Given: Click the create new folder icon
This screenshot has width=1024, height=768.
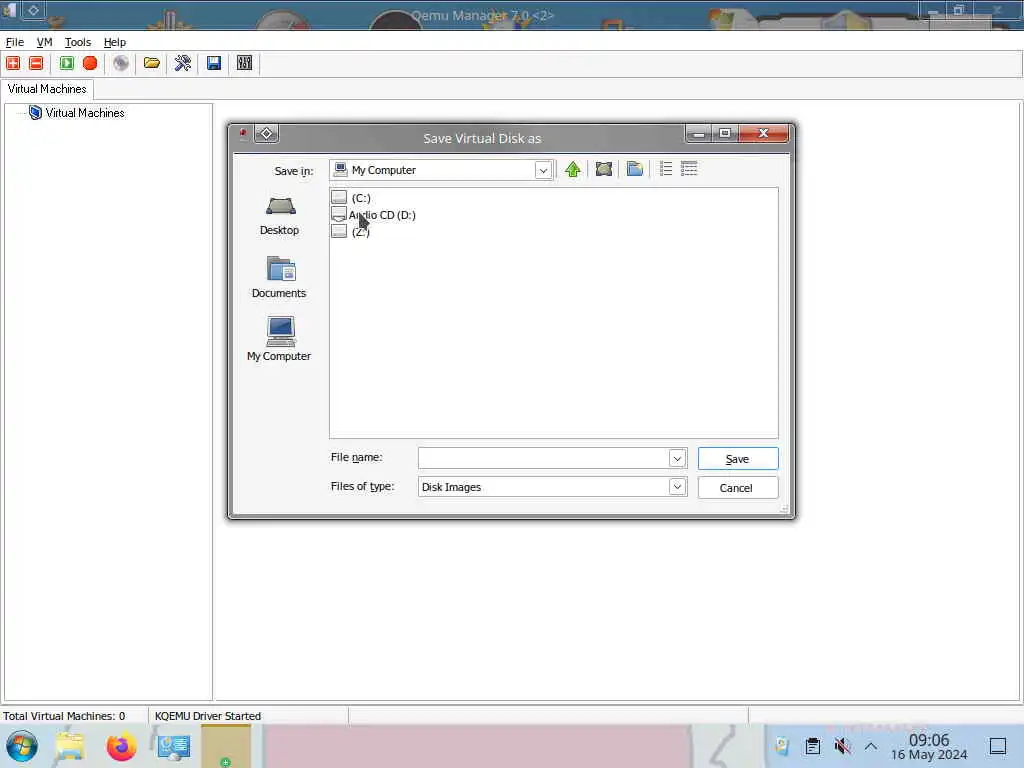Looking at the screenshot, I should (x=635, y=170).
